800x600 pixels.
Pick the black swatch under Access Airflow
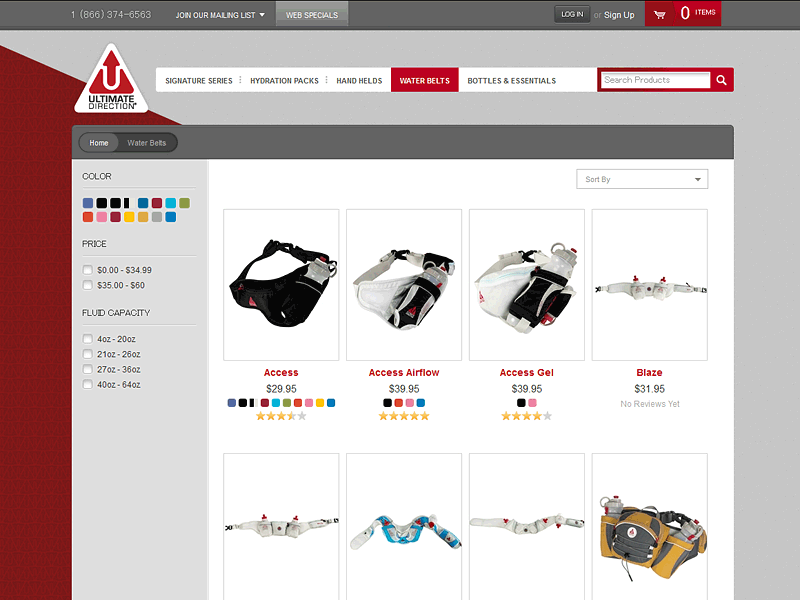click(x=387, y=403)
